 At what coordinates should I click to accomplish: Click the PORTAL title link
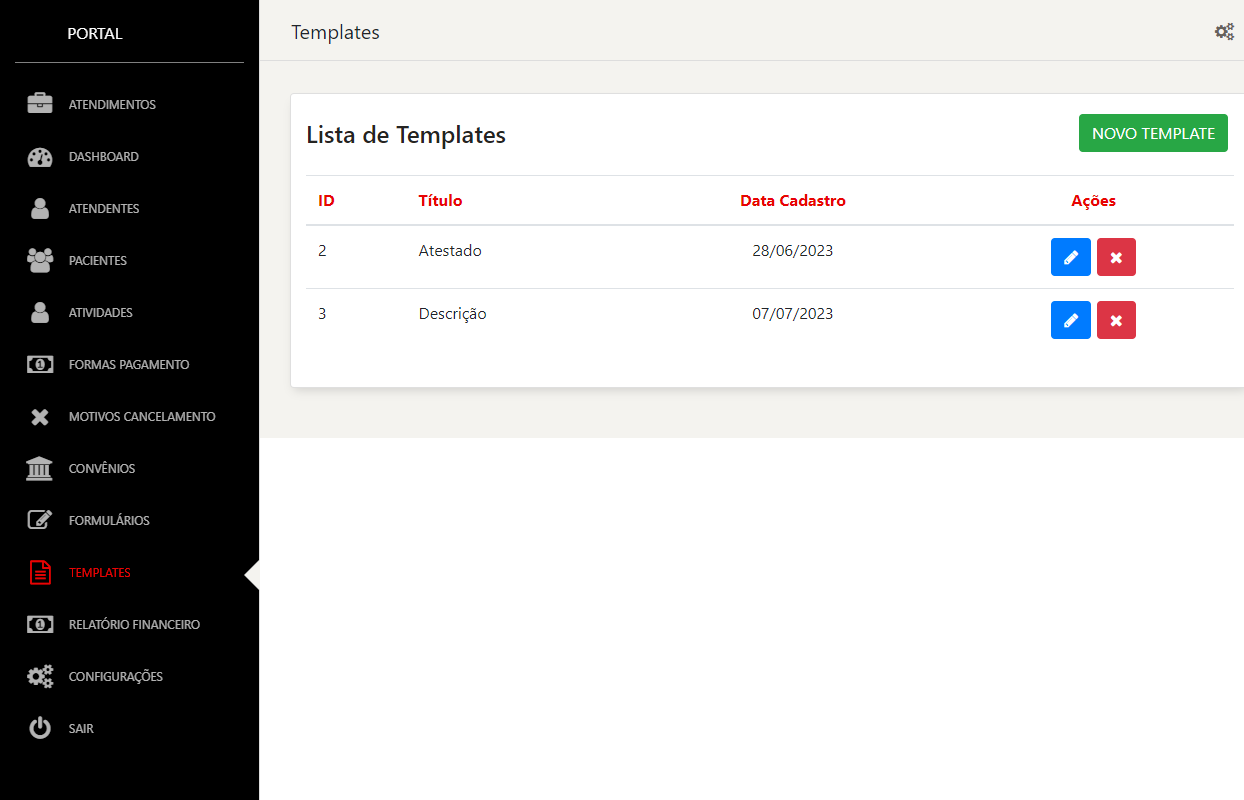[x=95, y=34]
